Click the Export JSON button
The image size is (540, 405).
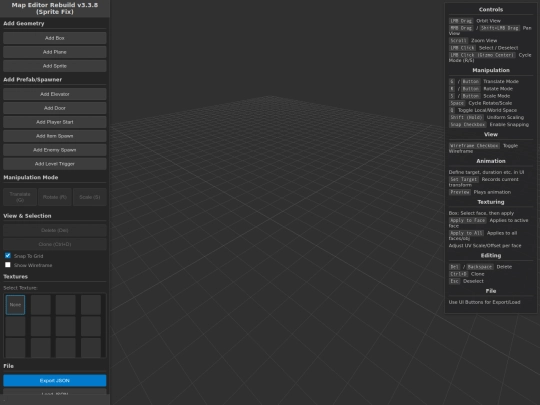click(x=55, y=381)
